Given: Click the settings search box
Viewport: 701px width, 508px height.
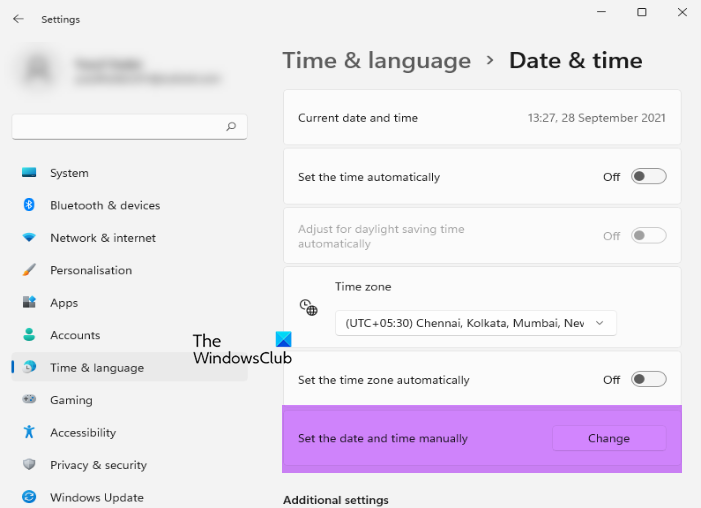Looking at the screenshot, I should 118,127.
